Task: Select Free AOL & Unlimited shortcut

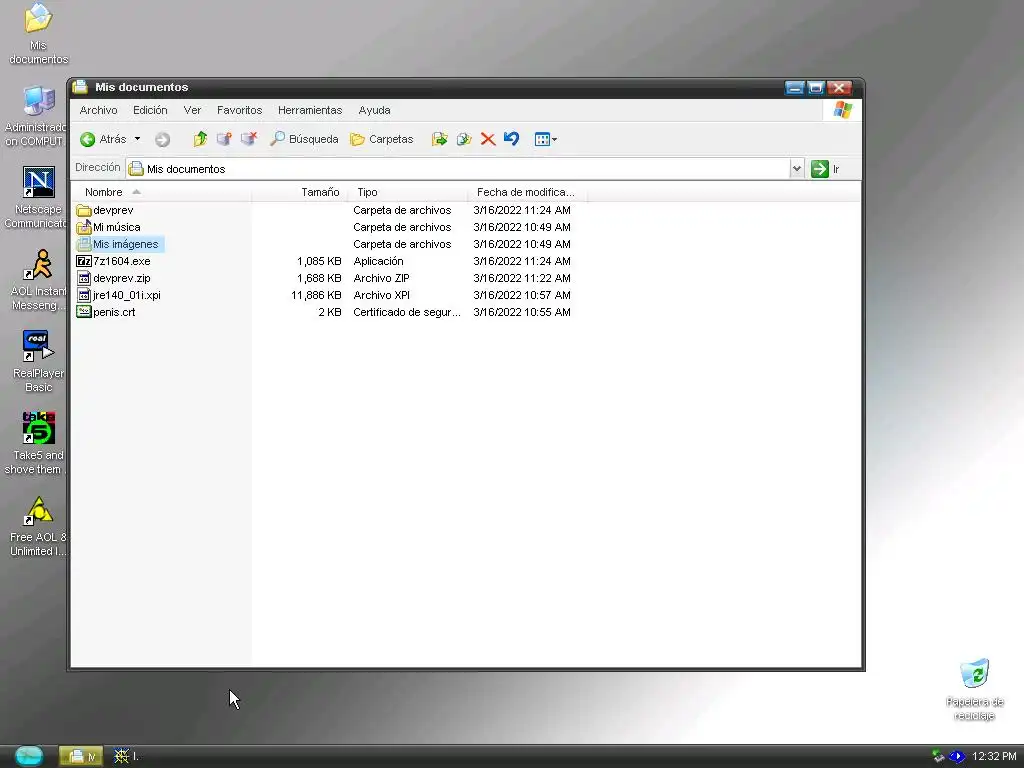Action: point(38,526)
